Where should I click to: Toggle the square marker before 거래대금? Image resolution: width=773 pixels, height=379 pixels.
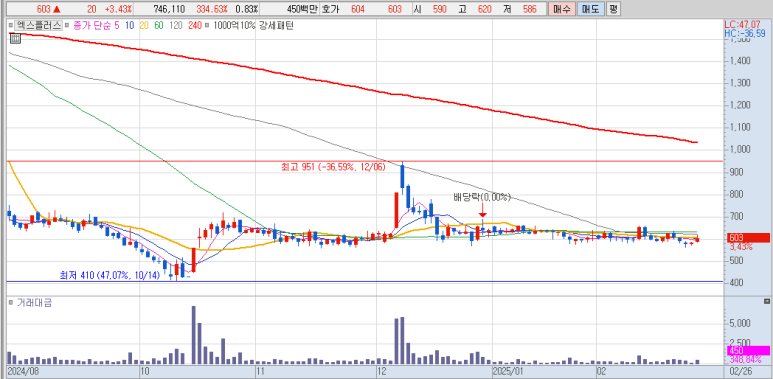click(11, 303)
